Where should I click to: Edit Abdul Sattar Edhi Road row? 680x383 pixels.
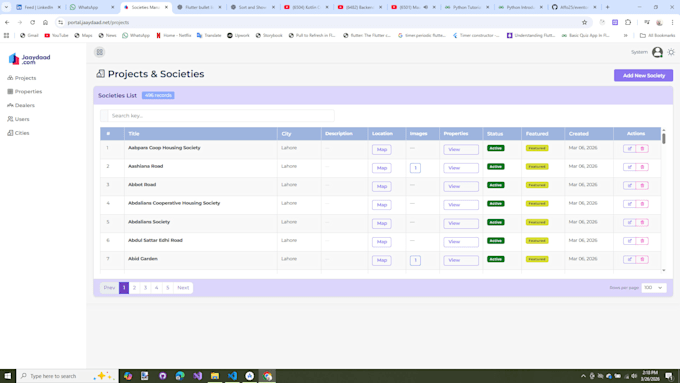point(629,241)
